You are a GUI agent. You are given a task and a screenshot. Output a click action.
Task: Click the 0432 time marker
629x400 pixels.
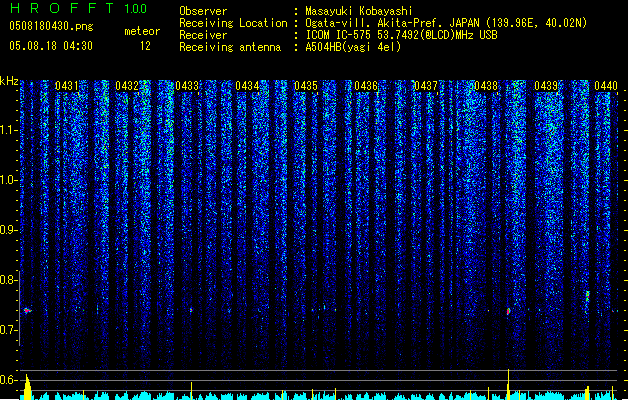127,86
